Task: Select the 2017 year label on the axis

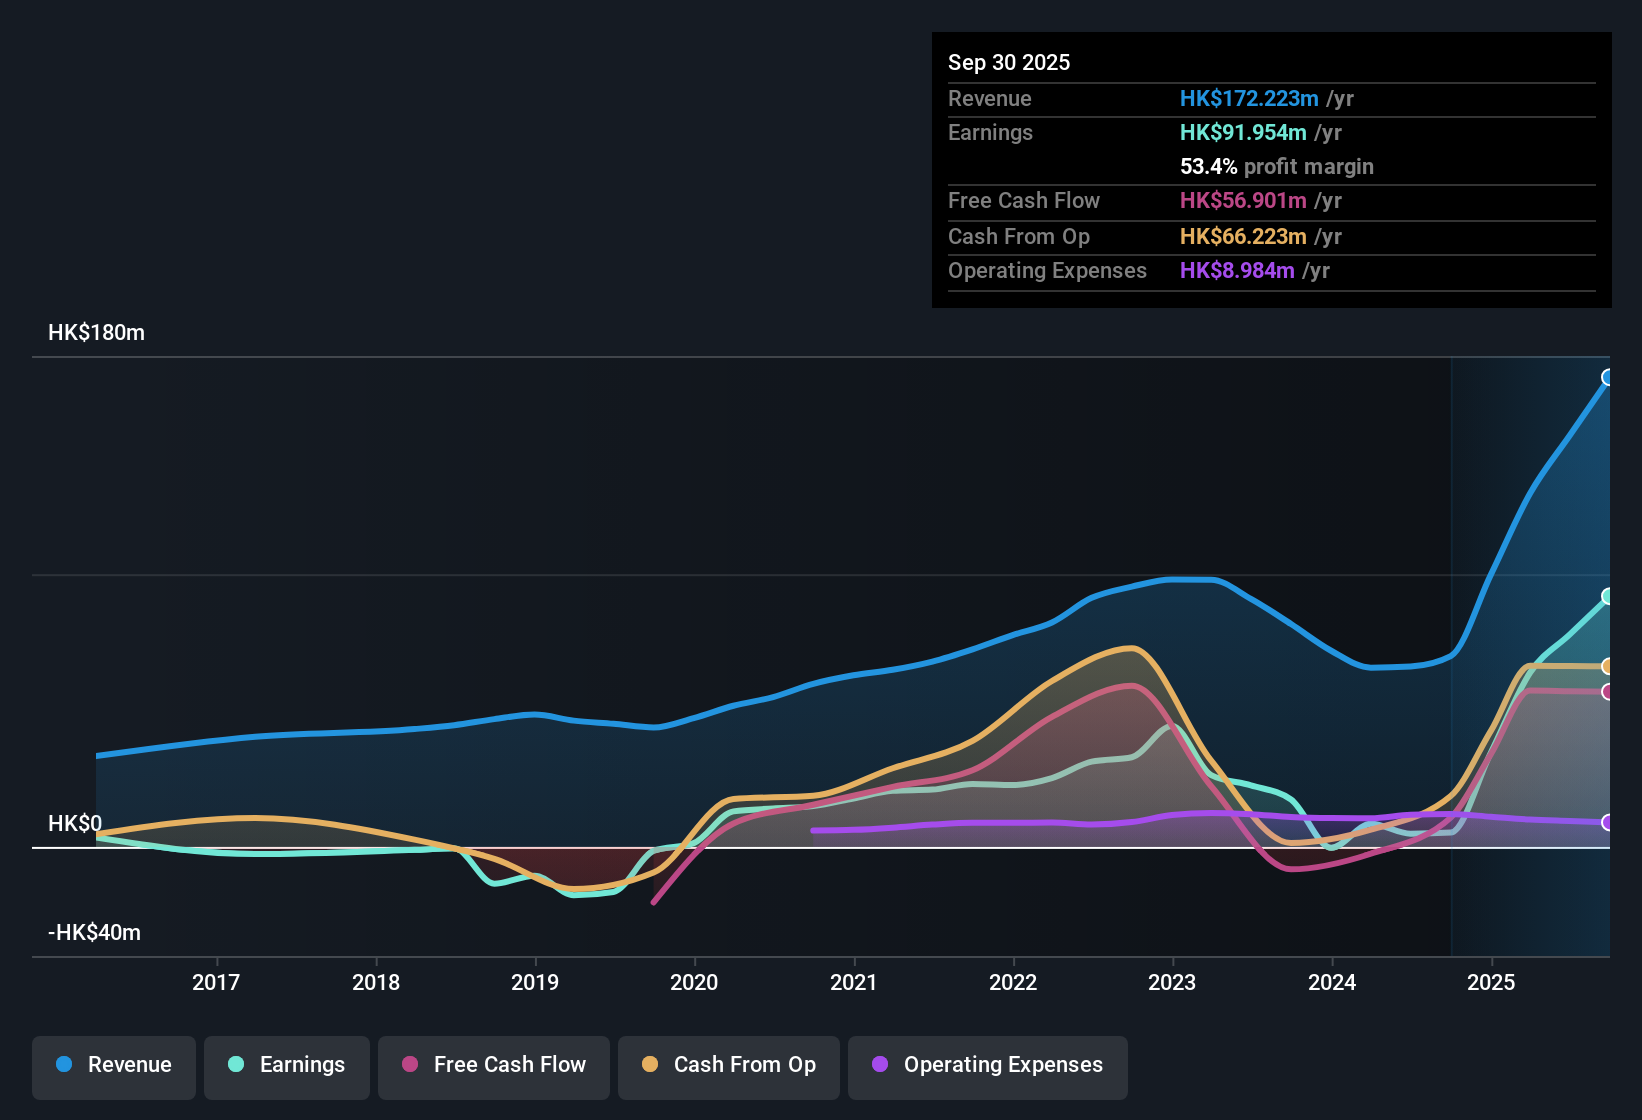Action: 216,983
